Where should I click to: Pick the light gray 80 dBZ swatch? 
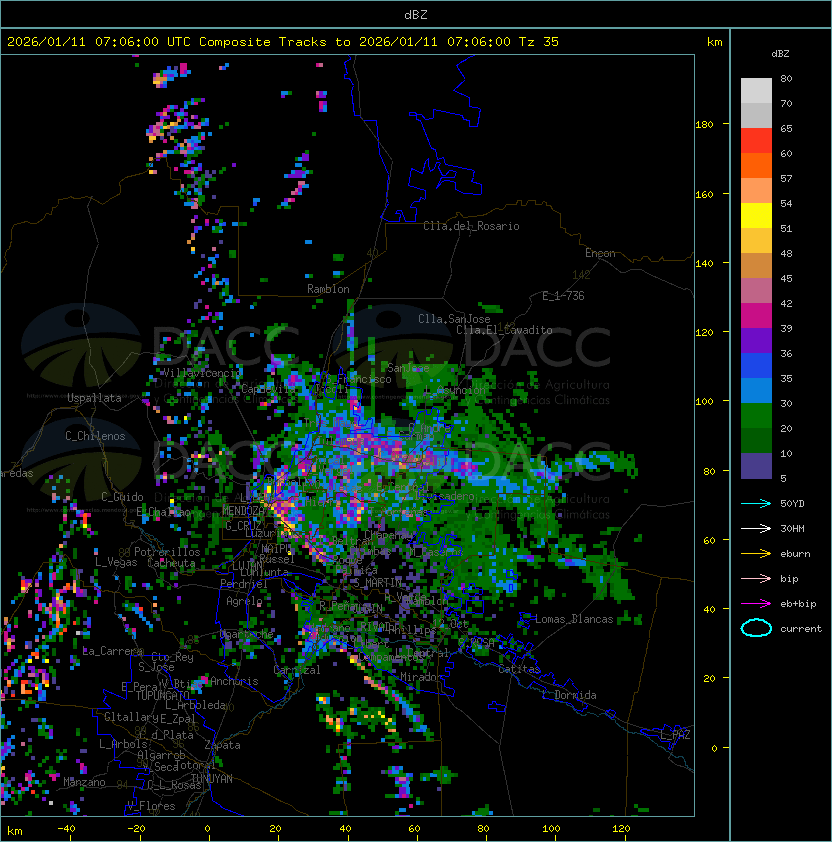[756, 90]
